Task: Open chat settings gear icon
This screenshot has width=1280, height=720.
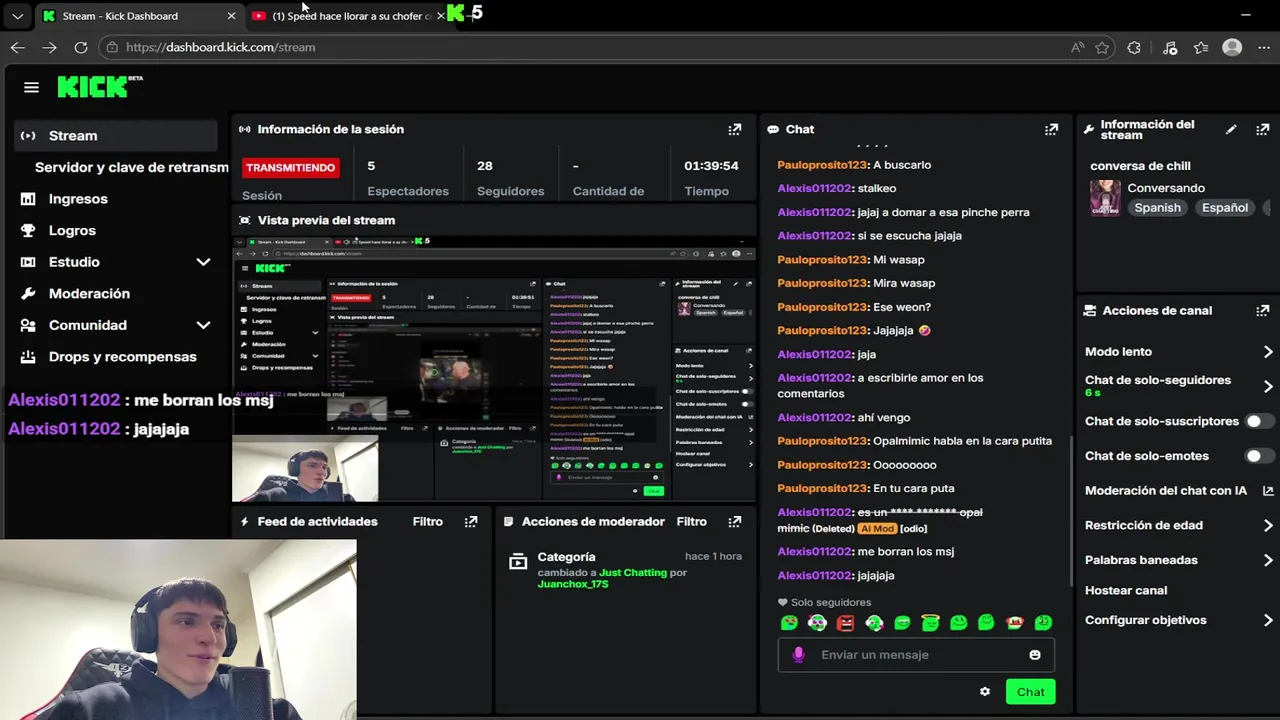Action: (x=985, y=692)
